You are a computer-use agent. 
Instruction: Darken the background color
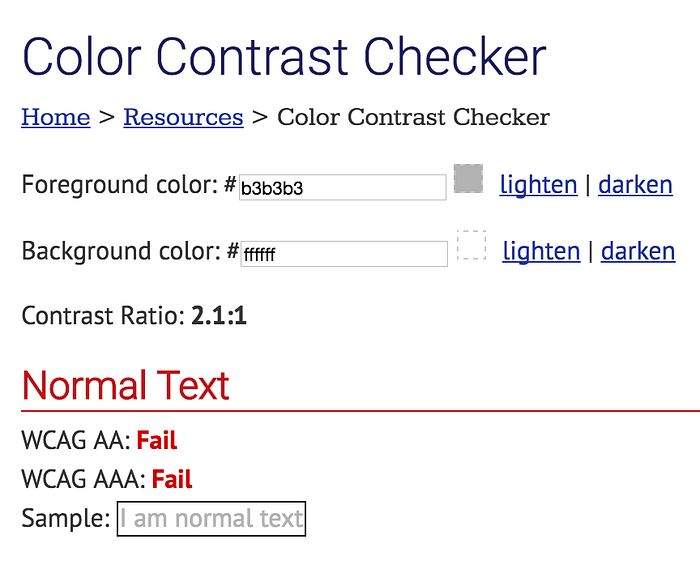coord(638,251)
